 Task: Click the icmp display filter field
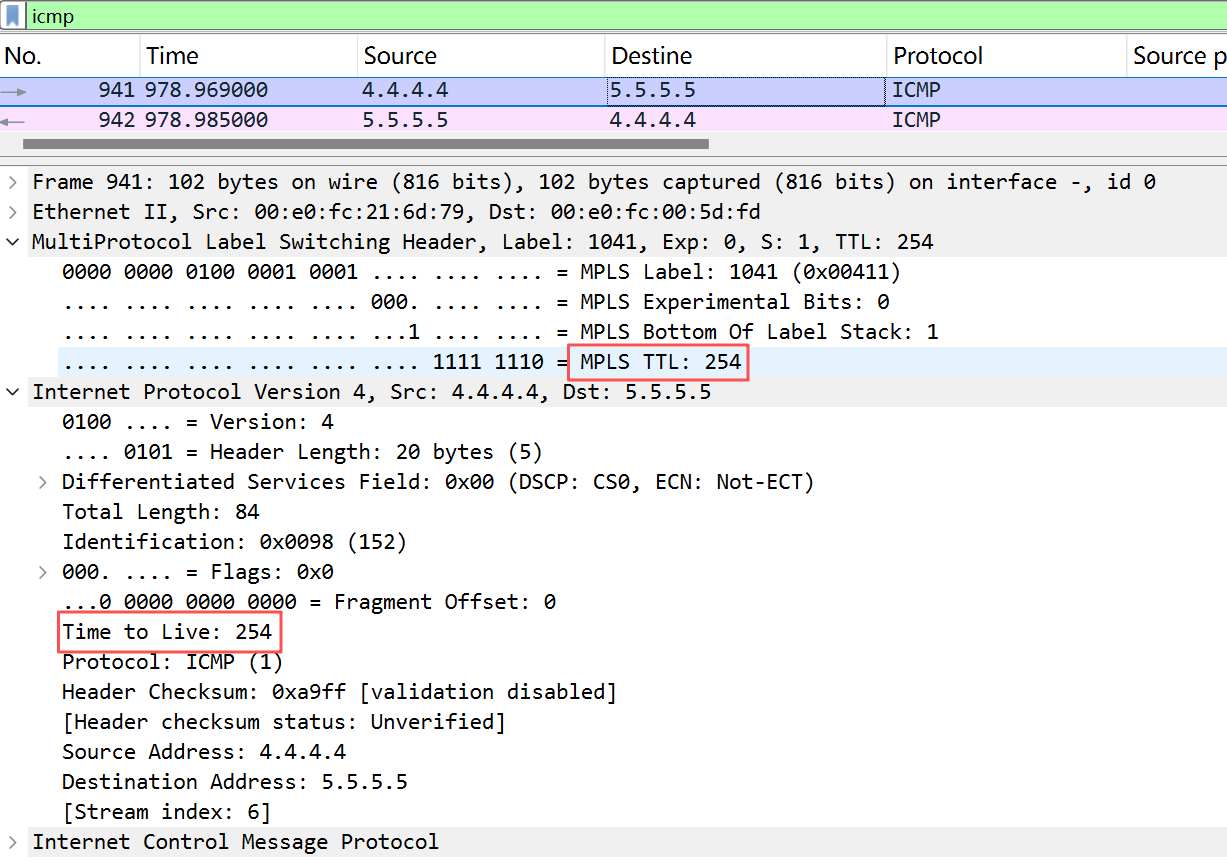(x=625, y=17)
